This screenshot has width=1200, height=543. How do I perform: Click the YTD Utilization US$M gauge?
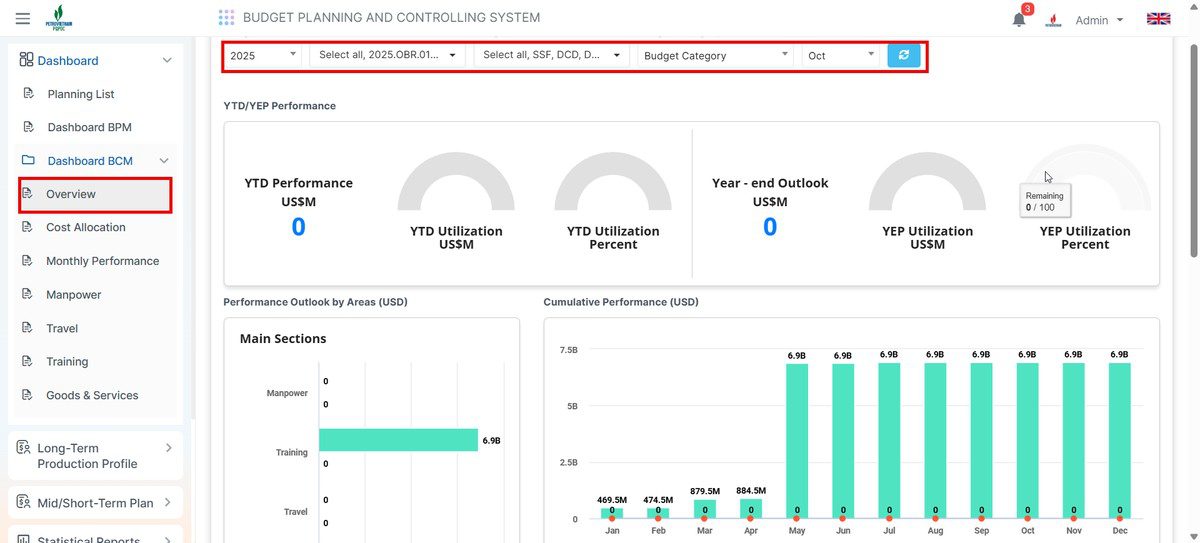pos(456,181)
